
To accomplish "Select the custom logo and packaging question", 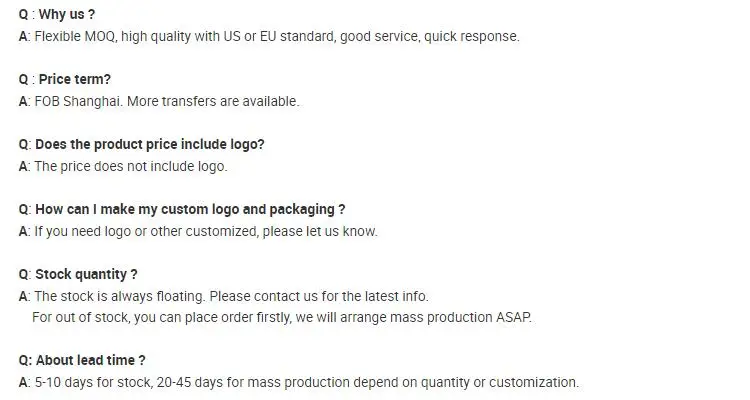I will pyautogui.click(x=190, y=210).
